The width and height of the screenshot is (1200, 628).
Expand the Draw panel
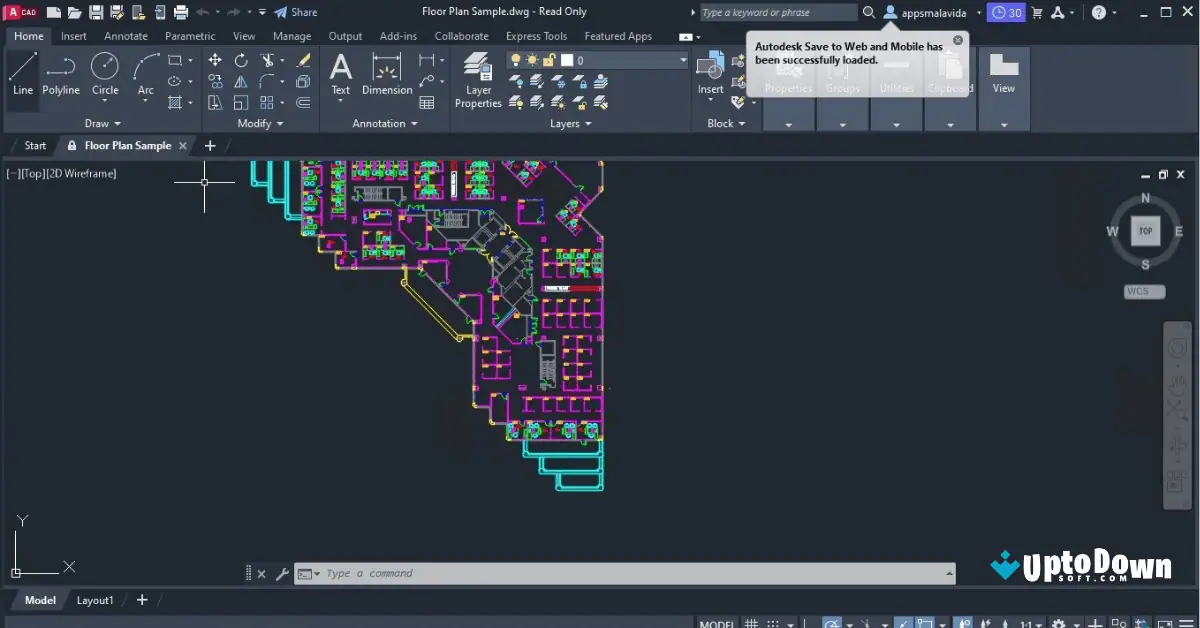(102, 123)
